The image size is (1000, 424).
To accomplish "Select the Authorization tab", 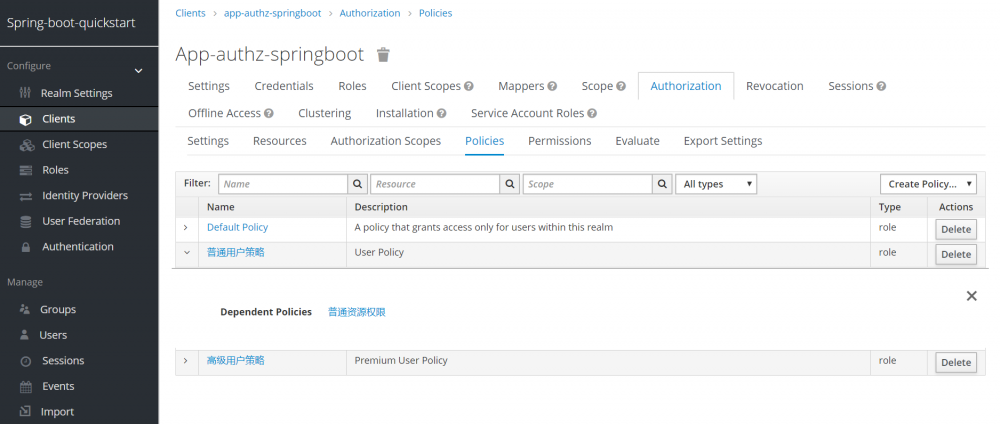I will point(686,86).
